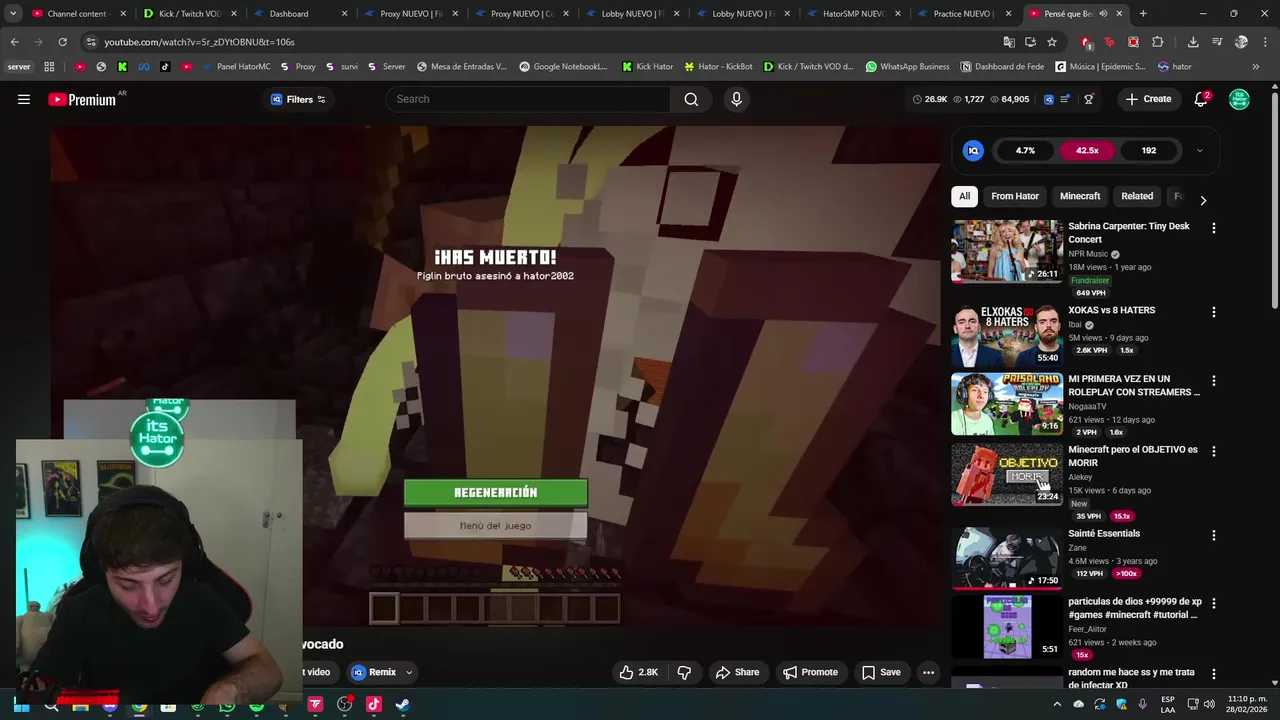Switch to the Dashboard browser tab

300,14
